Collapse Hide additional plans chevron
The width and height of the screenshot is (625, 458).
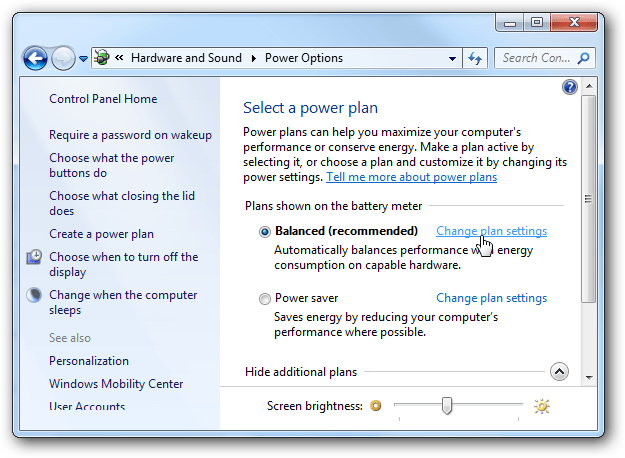(559, 372)
